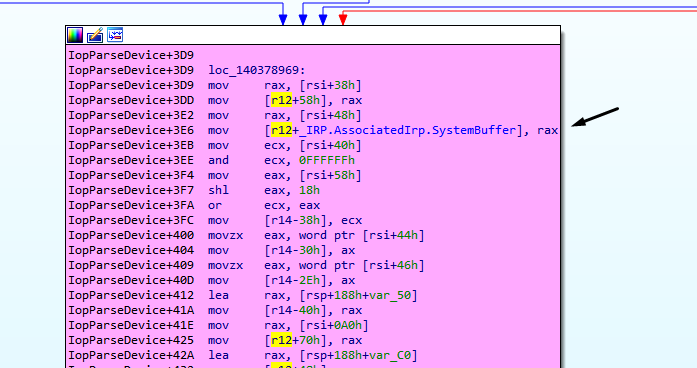This screenshot has width=697, height=368.
Task: Click the 'or ecx, eax' instruction
Action: 264,205
